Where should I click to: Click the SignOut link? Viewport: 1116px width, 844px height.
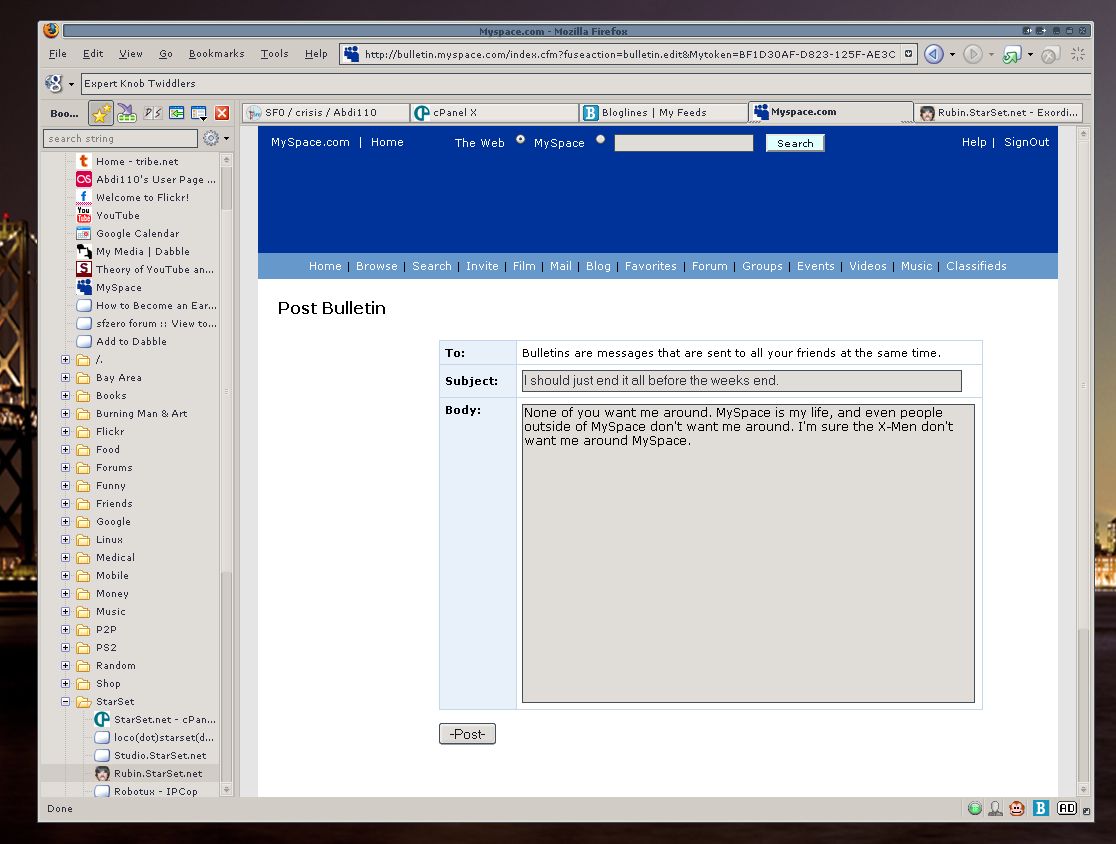1026,143
